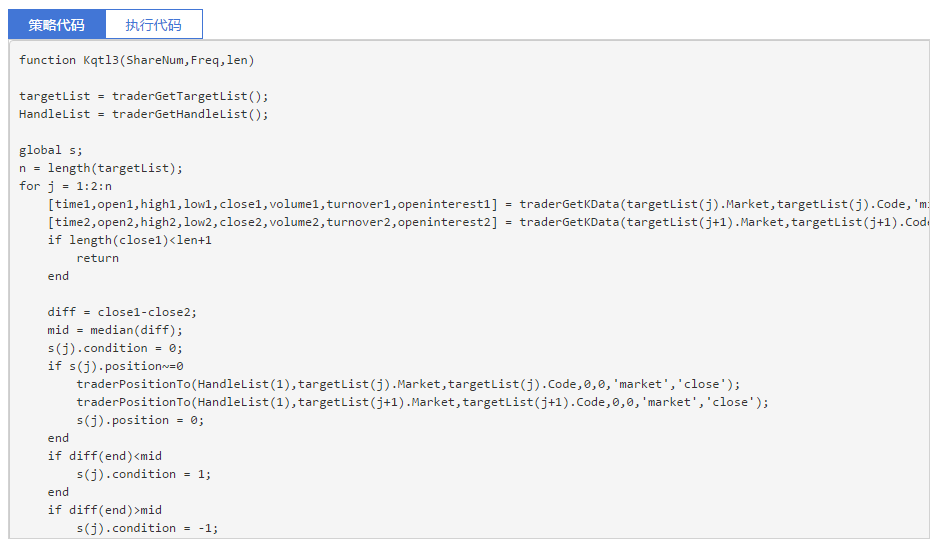Viewport: 942px width, 547px height.
Task: Select the 'for j = 1:2:n' loop line
Action: (66, 186)
